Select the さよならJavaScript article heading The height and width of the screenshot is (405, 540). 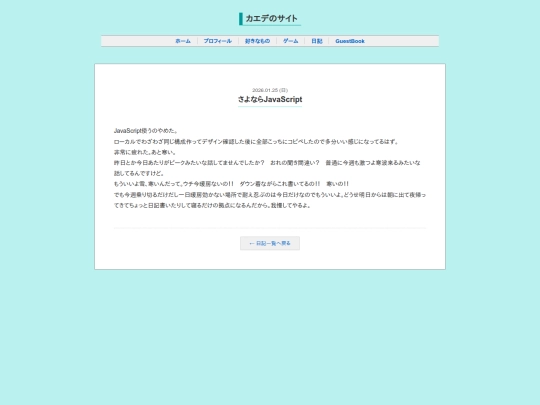270,100
